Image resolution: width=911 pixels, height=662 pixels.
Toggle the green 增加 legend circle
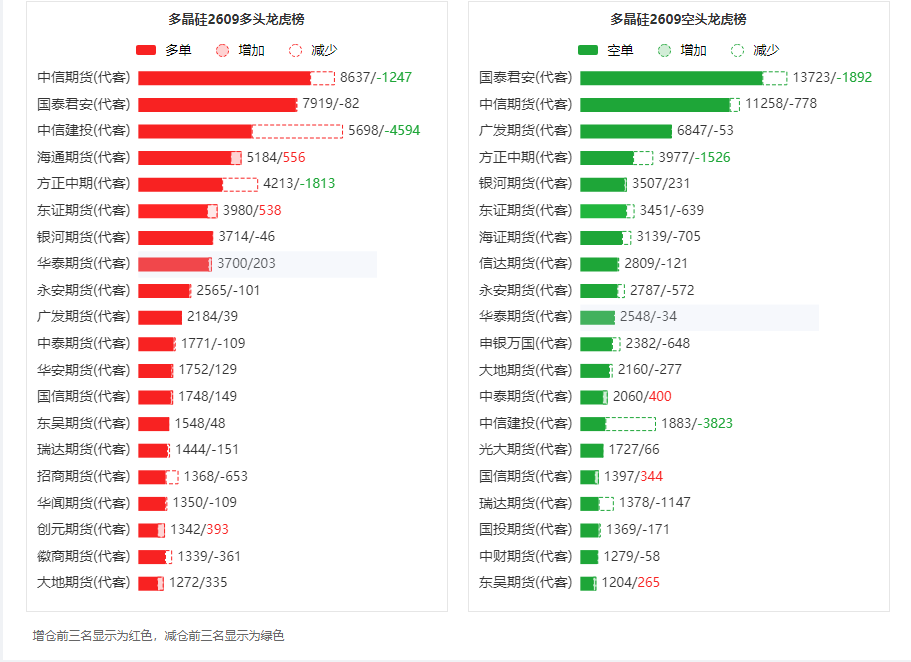[682, 51]
